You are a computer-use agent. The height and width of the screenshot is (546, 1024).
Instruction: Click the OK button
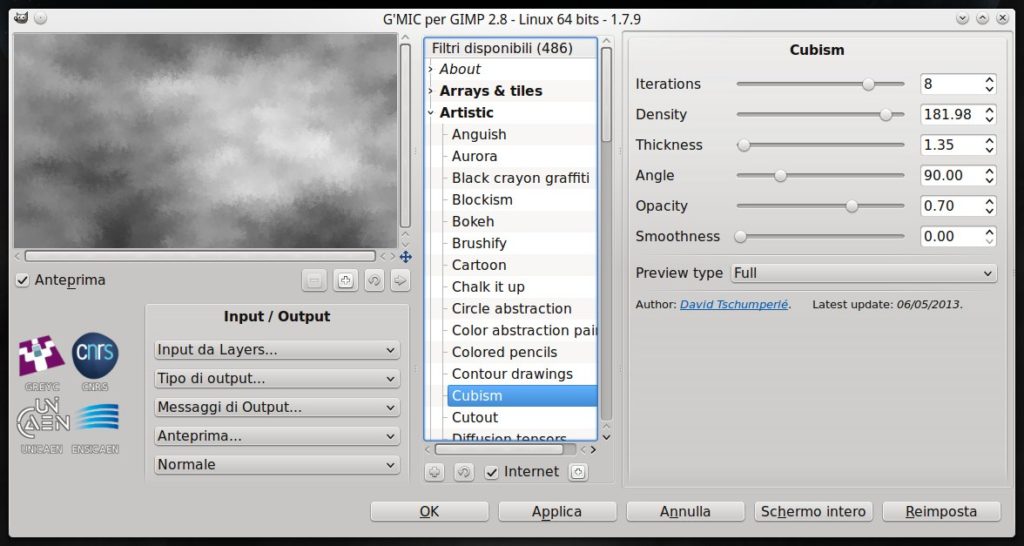tap(429, 511)
